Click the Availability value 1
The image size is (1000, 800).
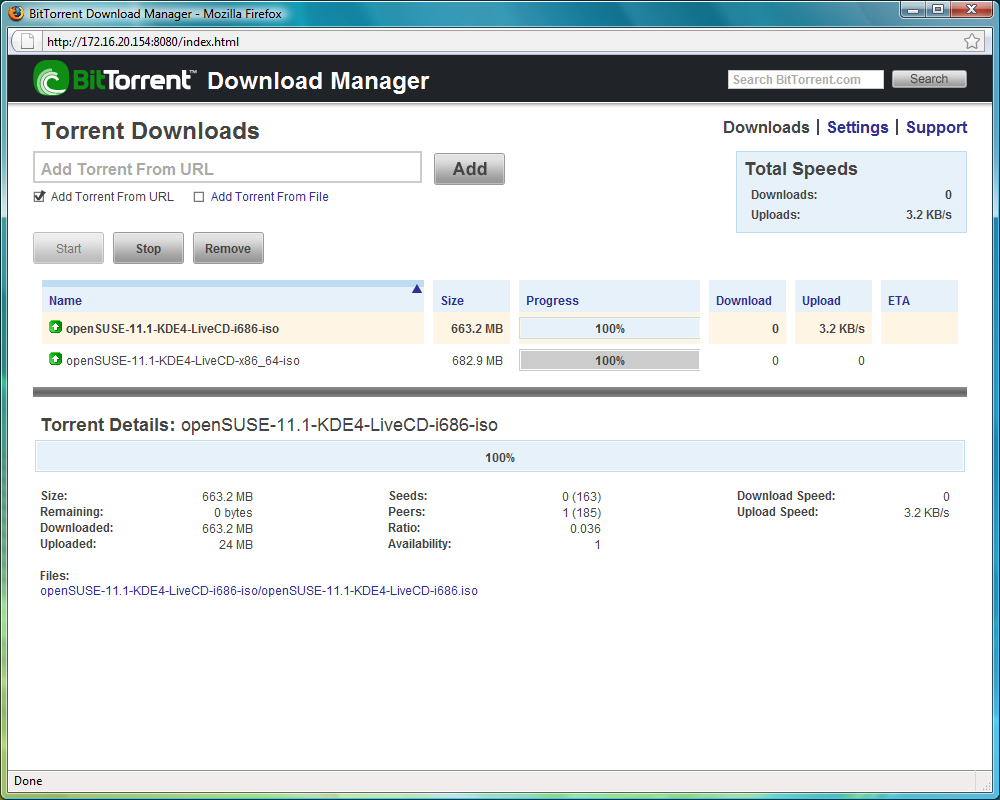[598, 545]
